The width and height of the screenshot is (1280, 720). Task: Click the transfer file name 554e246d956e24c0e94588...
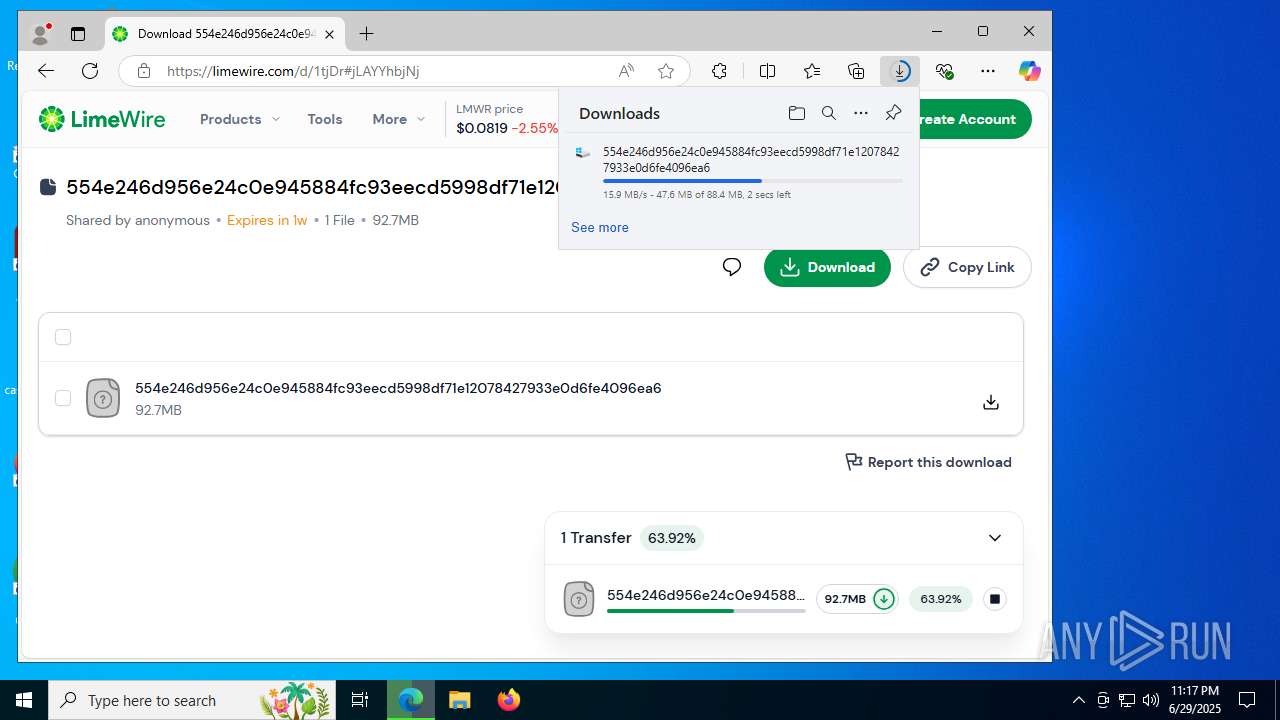click(x=706, y=595)
